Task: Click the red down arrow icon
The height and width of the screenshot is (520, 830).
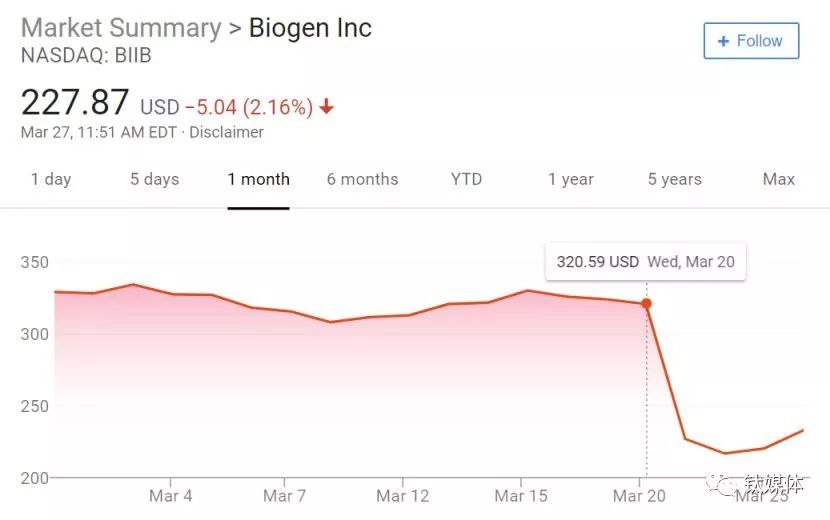Action: click(327, 107)
